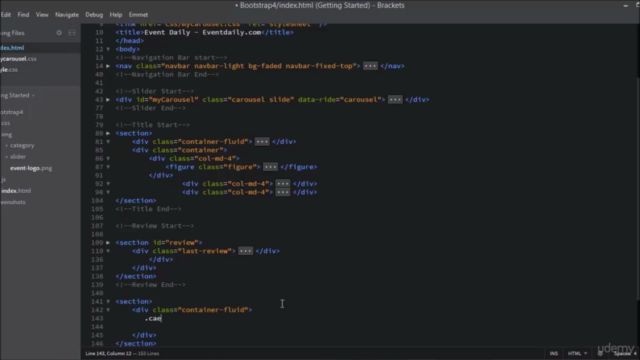Toggle fold arrow at line 81
Screen dimensions: 640x360
[108, 142]
